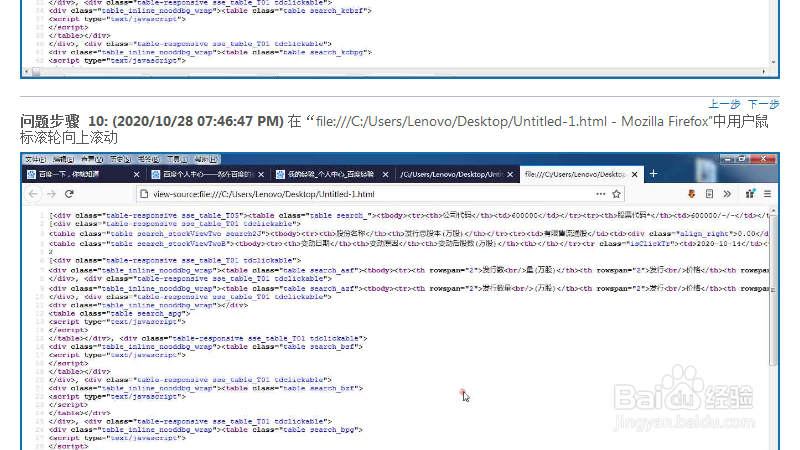Viewport: 800px width, 450px height.
Task: Open the 历史(S) menu in Firefox
Action: click(x=120, y=159)
